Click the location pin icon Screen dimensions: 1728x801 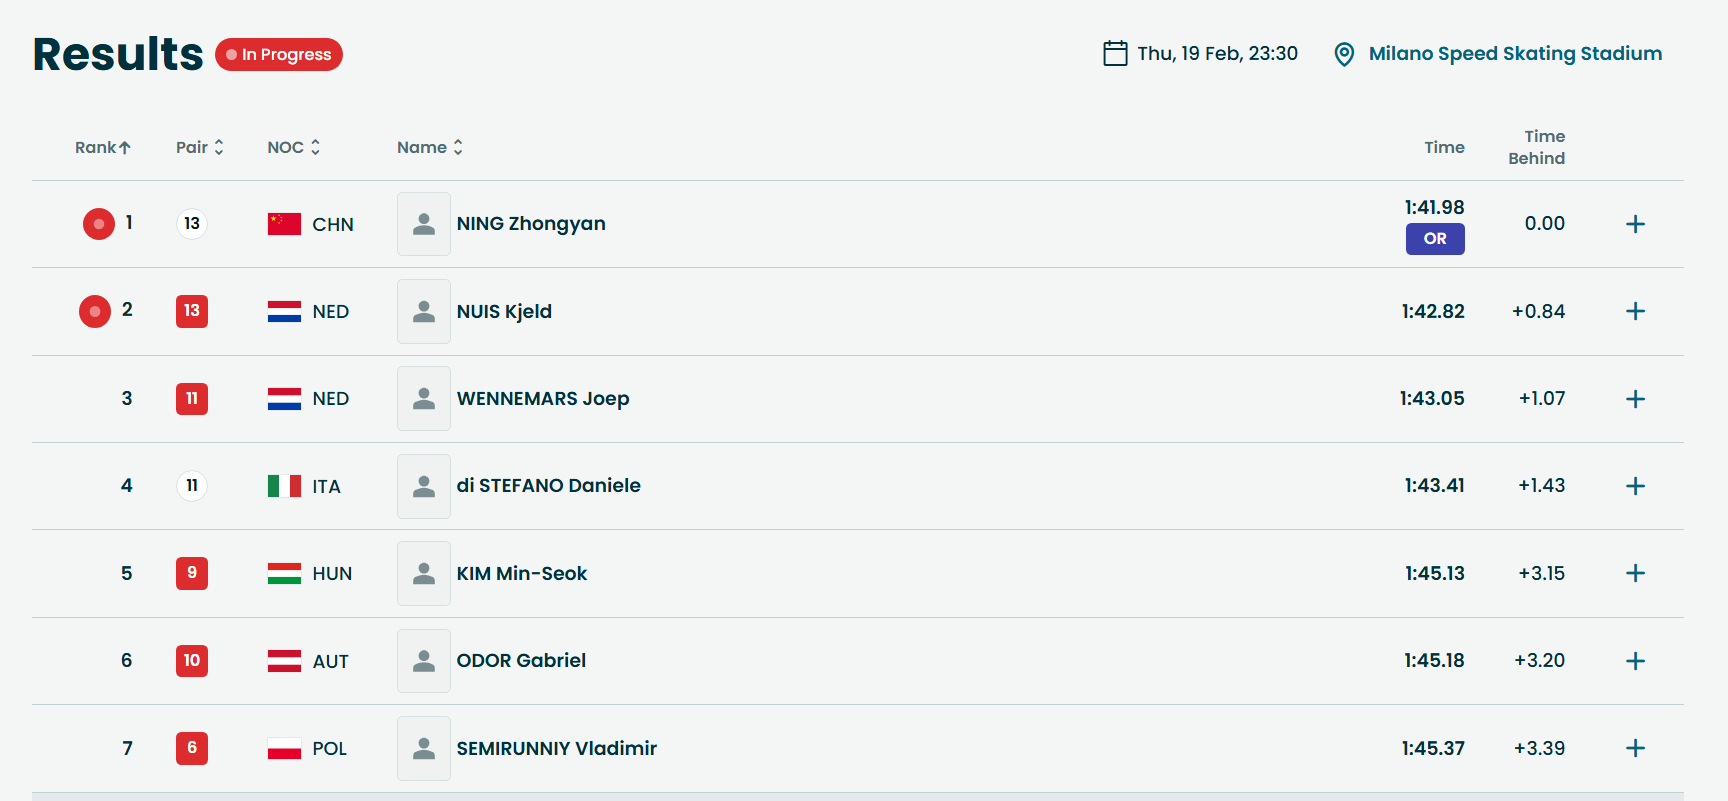click(x=1344, y=54)
